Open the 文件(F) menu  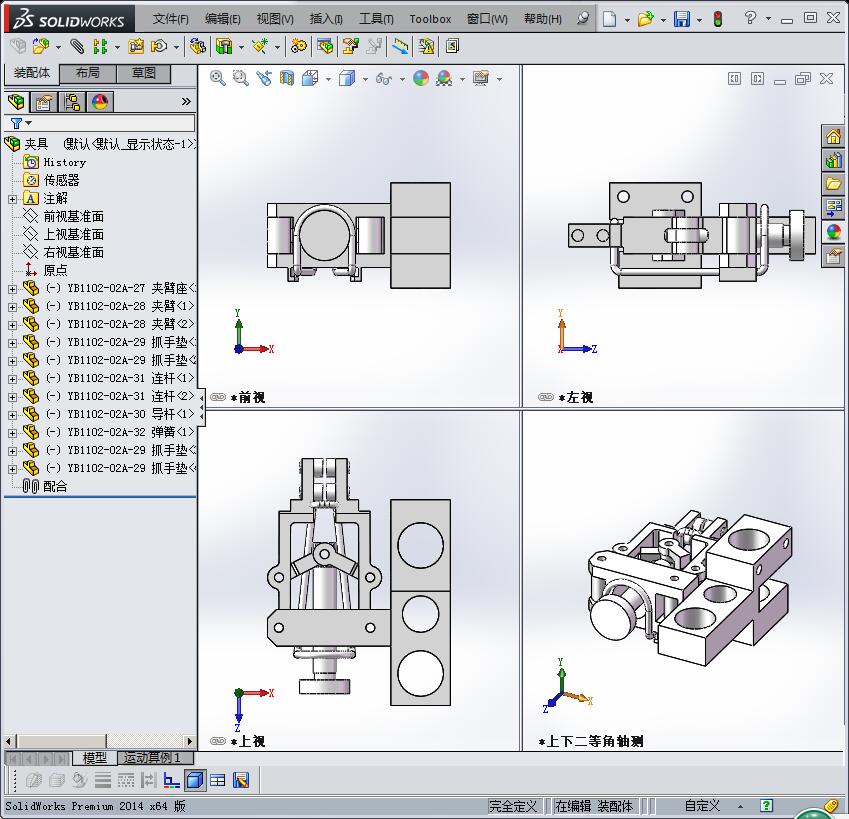171,19
